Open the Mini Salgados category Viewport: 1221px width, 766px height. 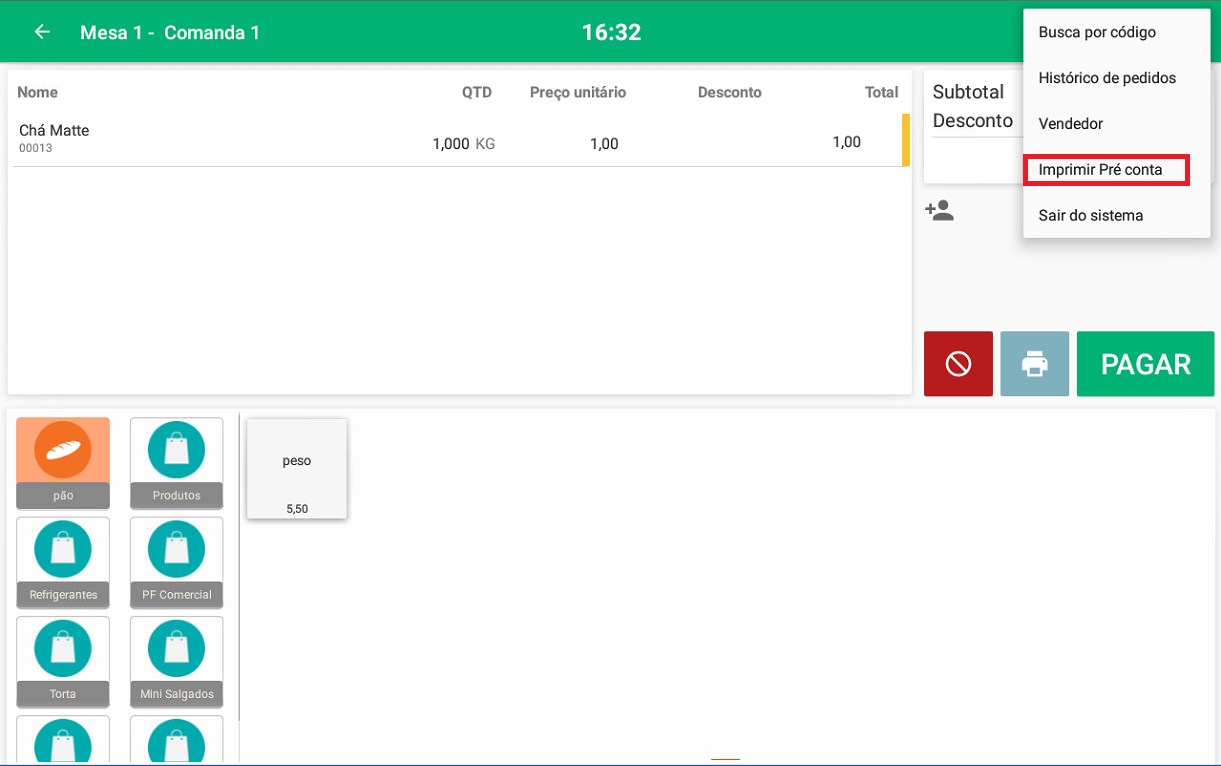177,661
